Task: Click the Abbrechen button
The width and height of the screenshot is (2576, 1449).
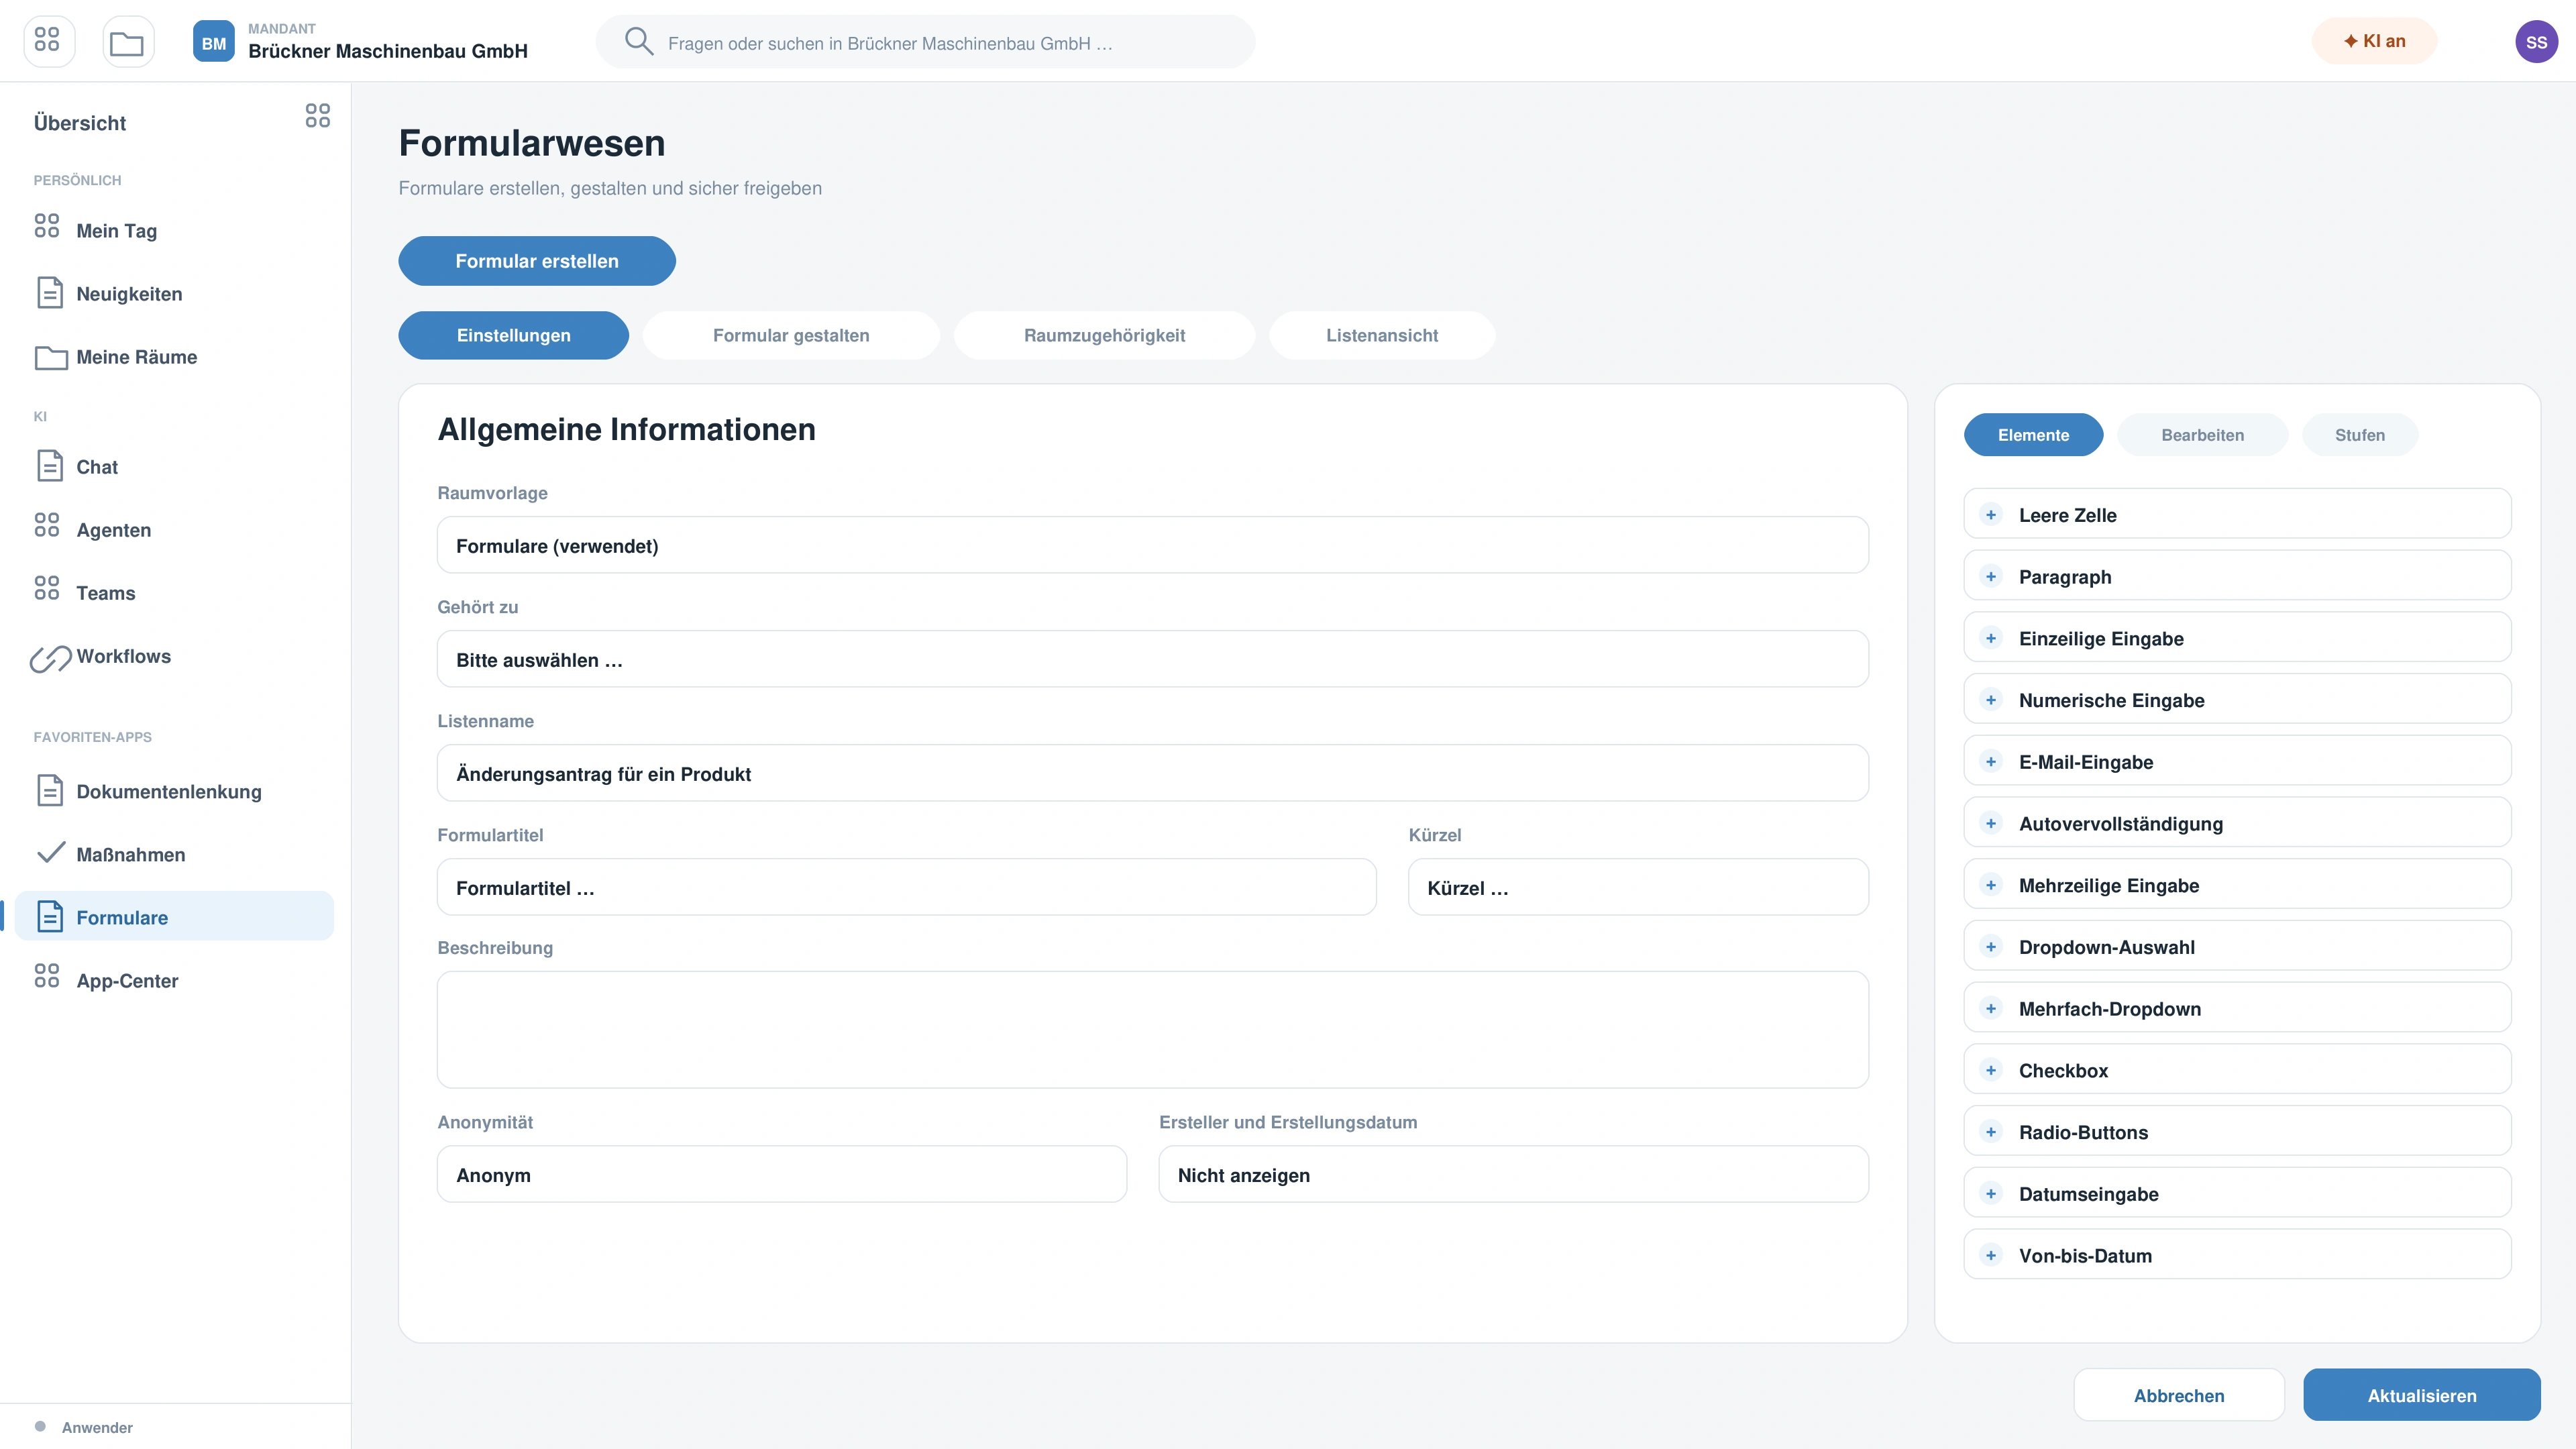Action: point(2178,1394)
